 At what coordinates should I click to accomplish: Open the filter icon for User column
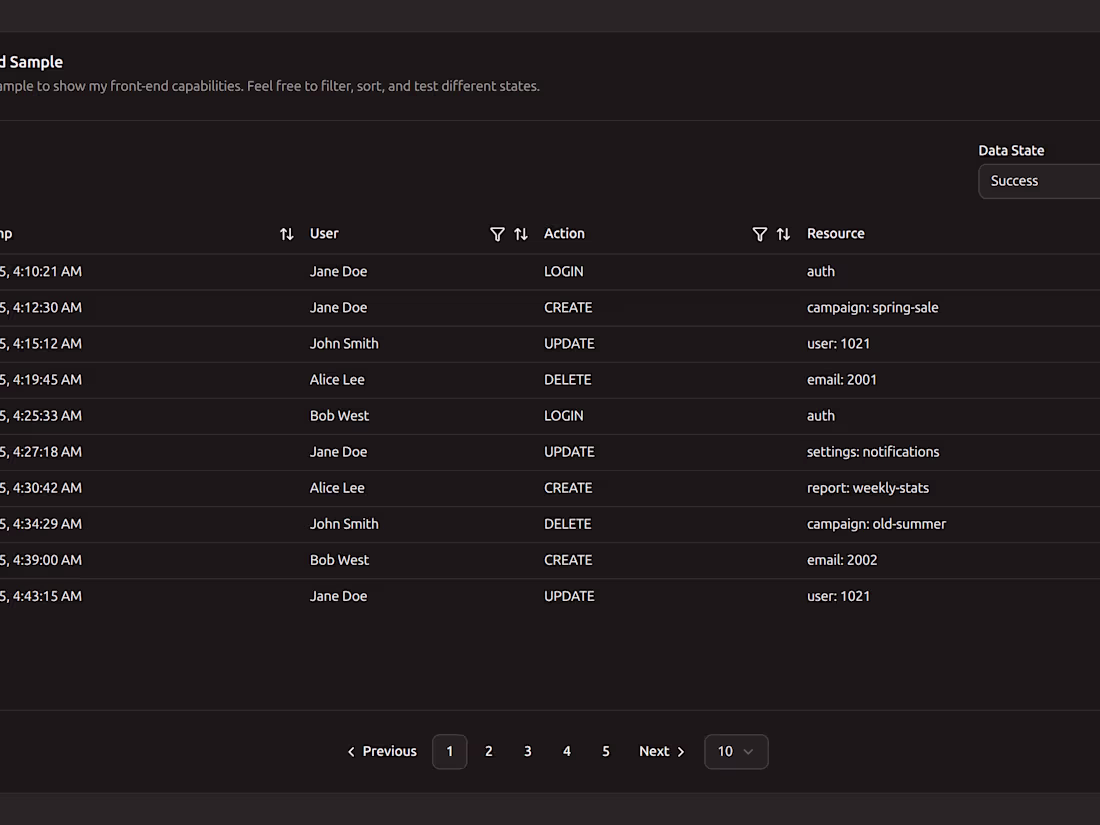[497, 233]
